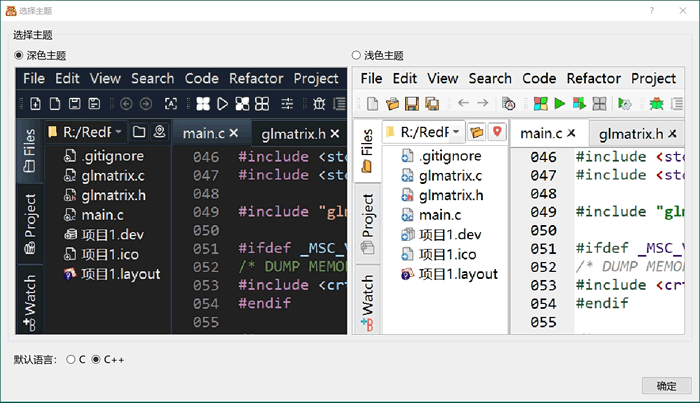Select the 浅色主题 light theme radio button
700x403 pixels.
pos(356,55)
